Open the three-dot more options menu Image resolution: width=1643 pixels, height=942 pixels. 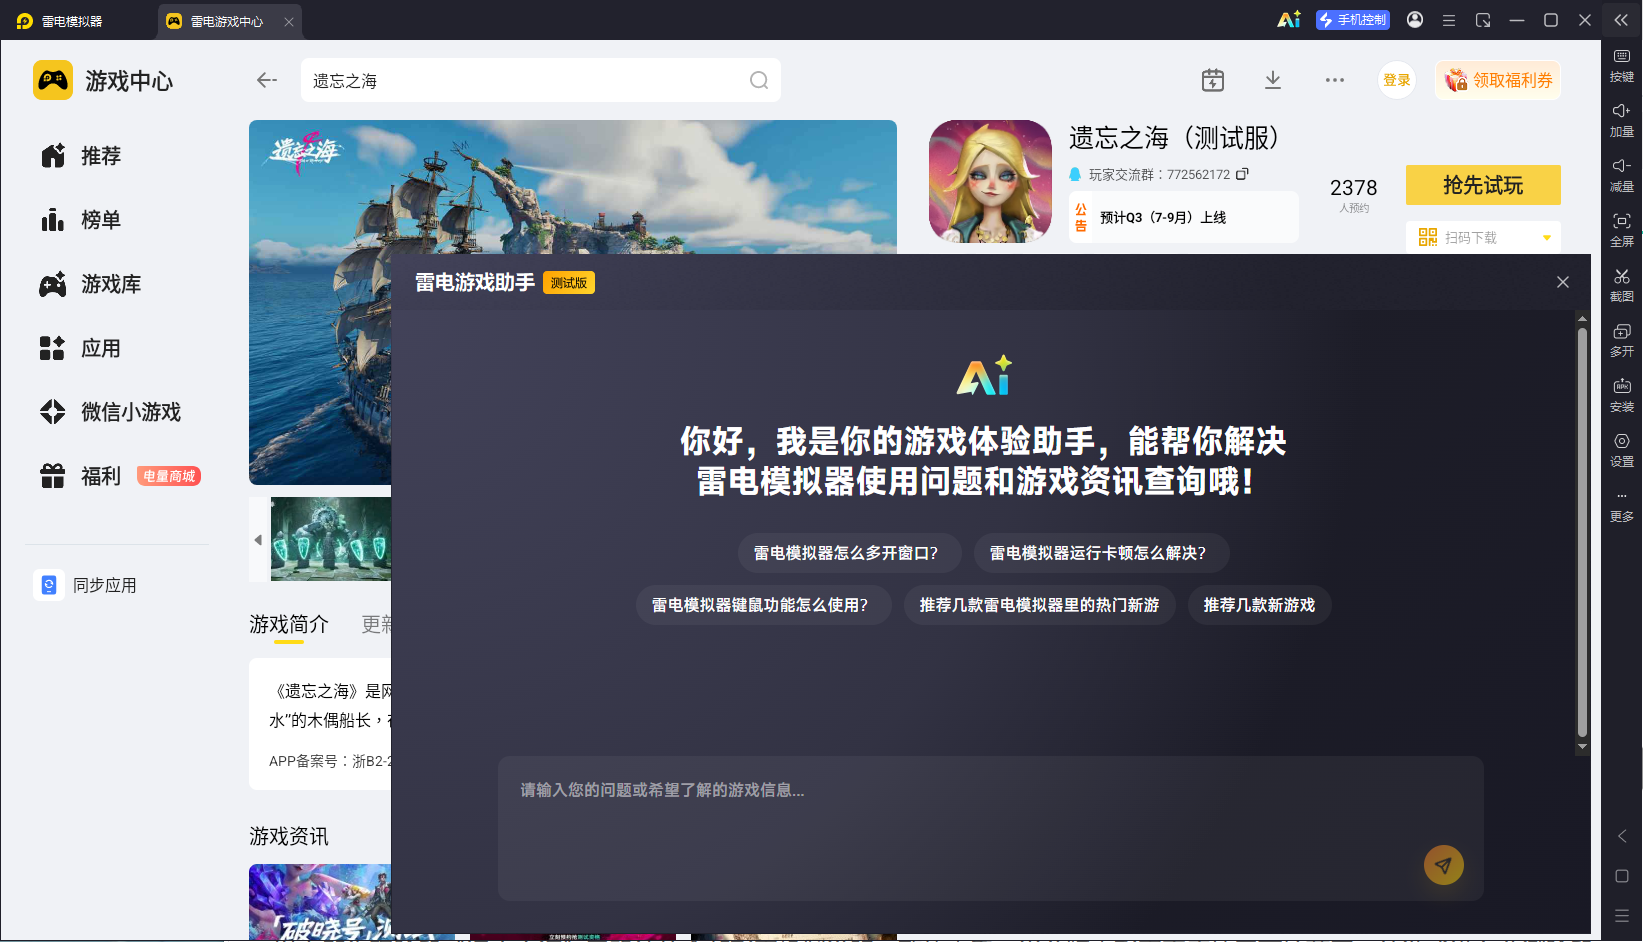1335,80
